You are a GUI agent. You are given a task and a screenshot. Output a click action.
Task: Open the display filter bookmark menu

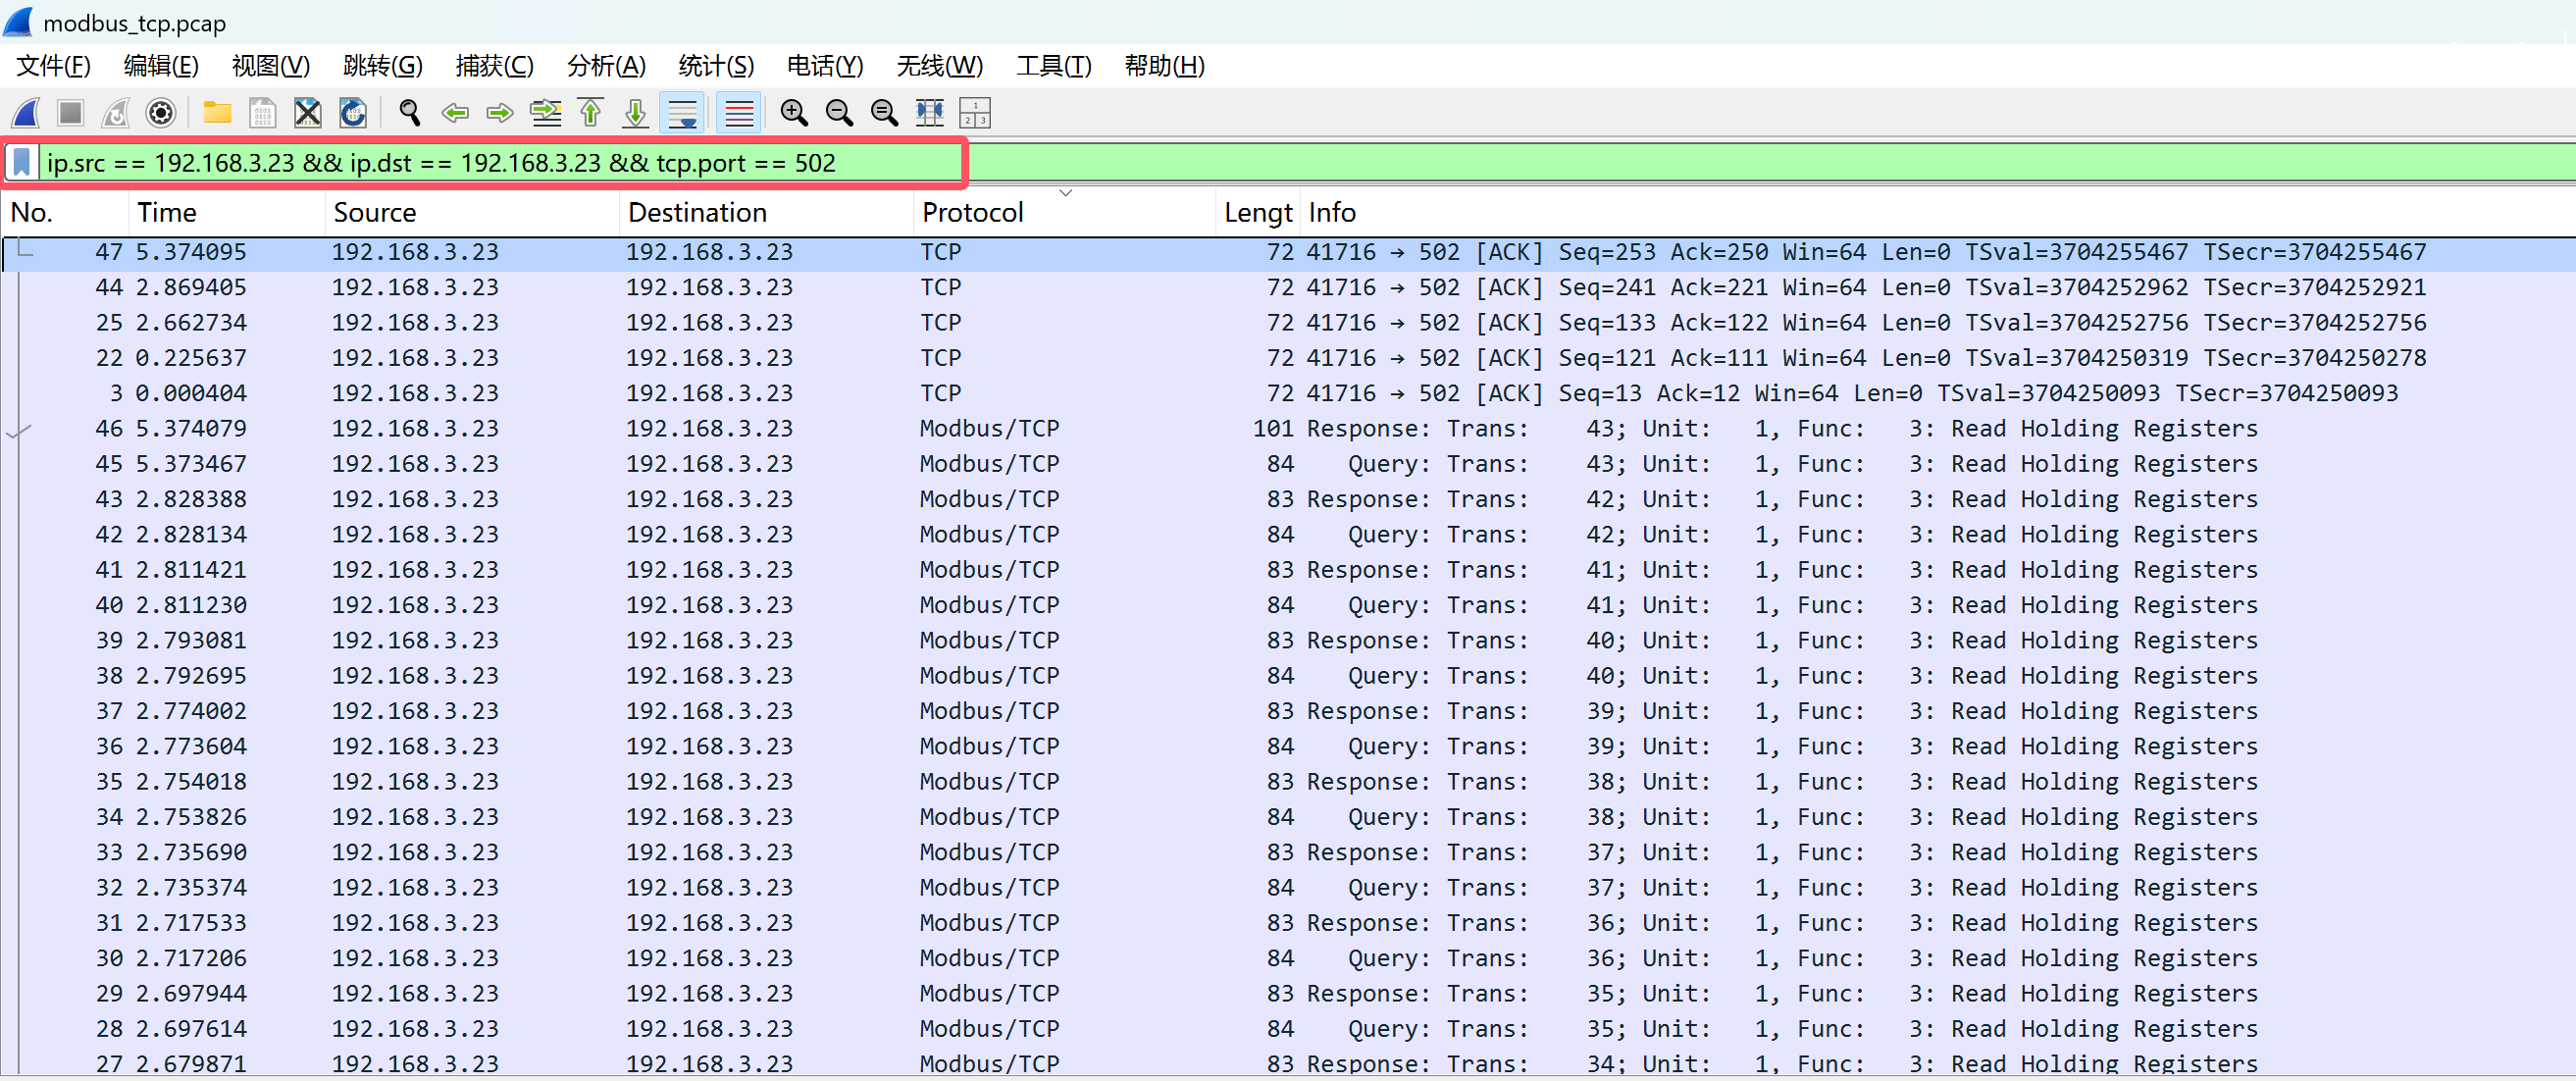[x=22, y=163]
